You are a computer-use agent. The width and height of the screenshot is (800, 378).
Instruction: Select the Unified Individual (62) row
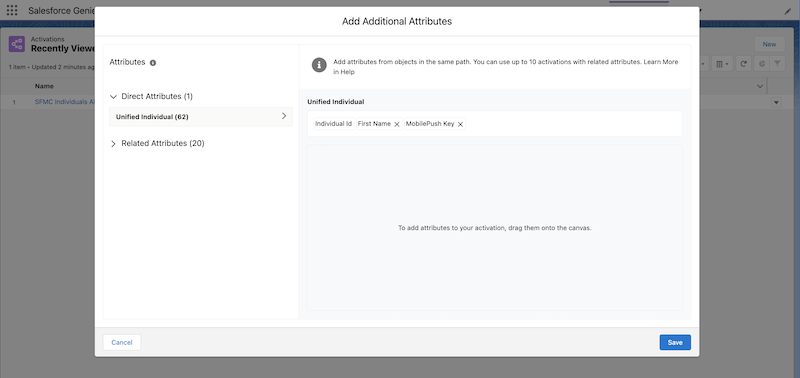[201, 117]
